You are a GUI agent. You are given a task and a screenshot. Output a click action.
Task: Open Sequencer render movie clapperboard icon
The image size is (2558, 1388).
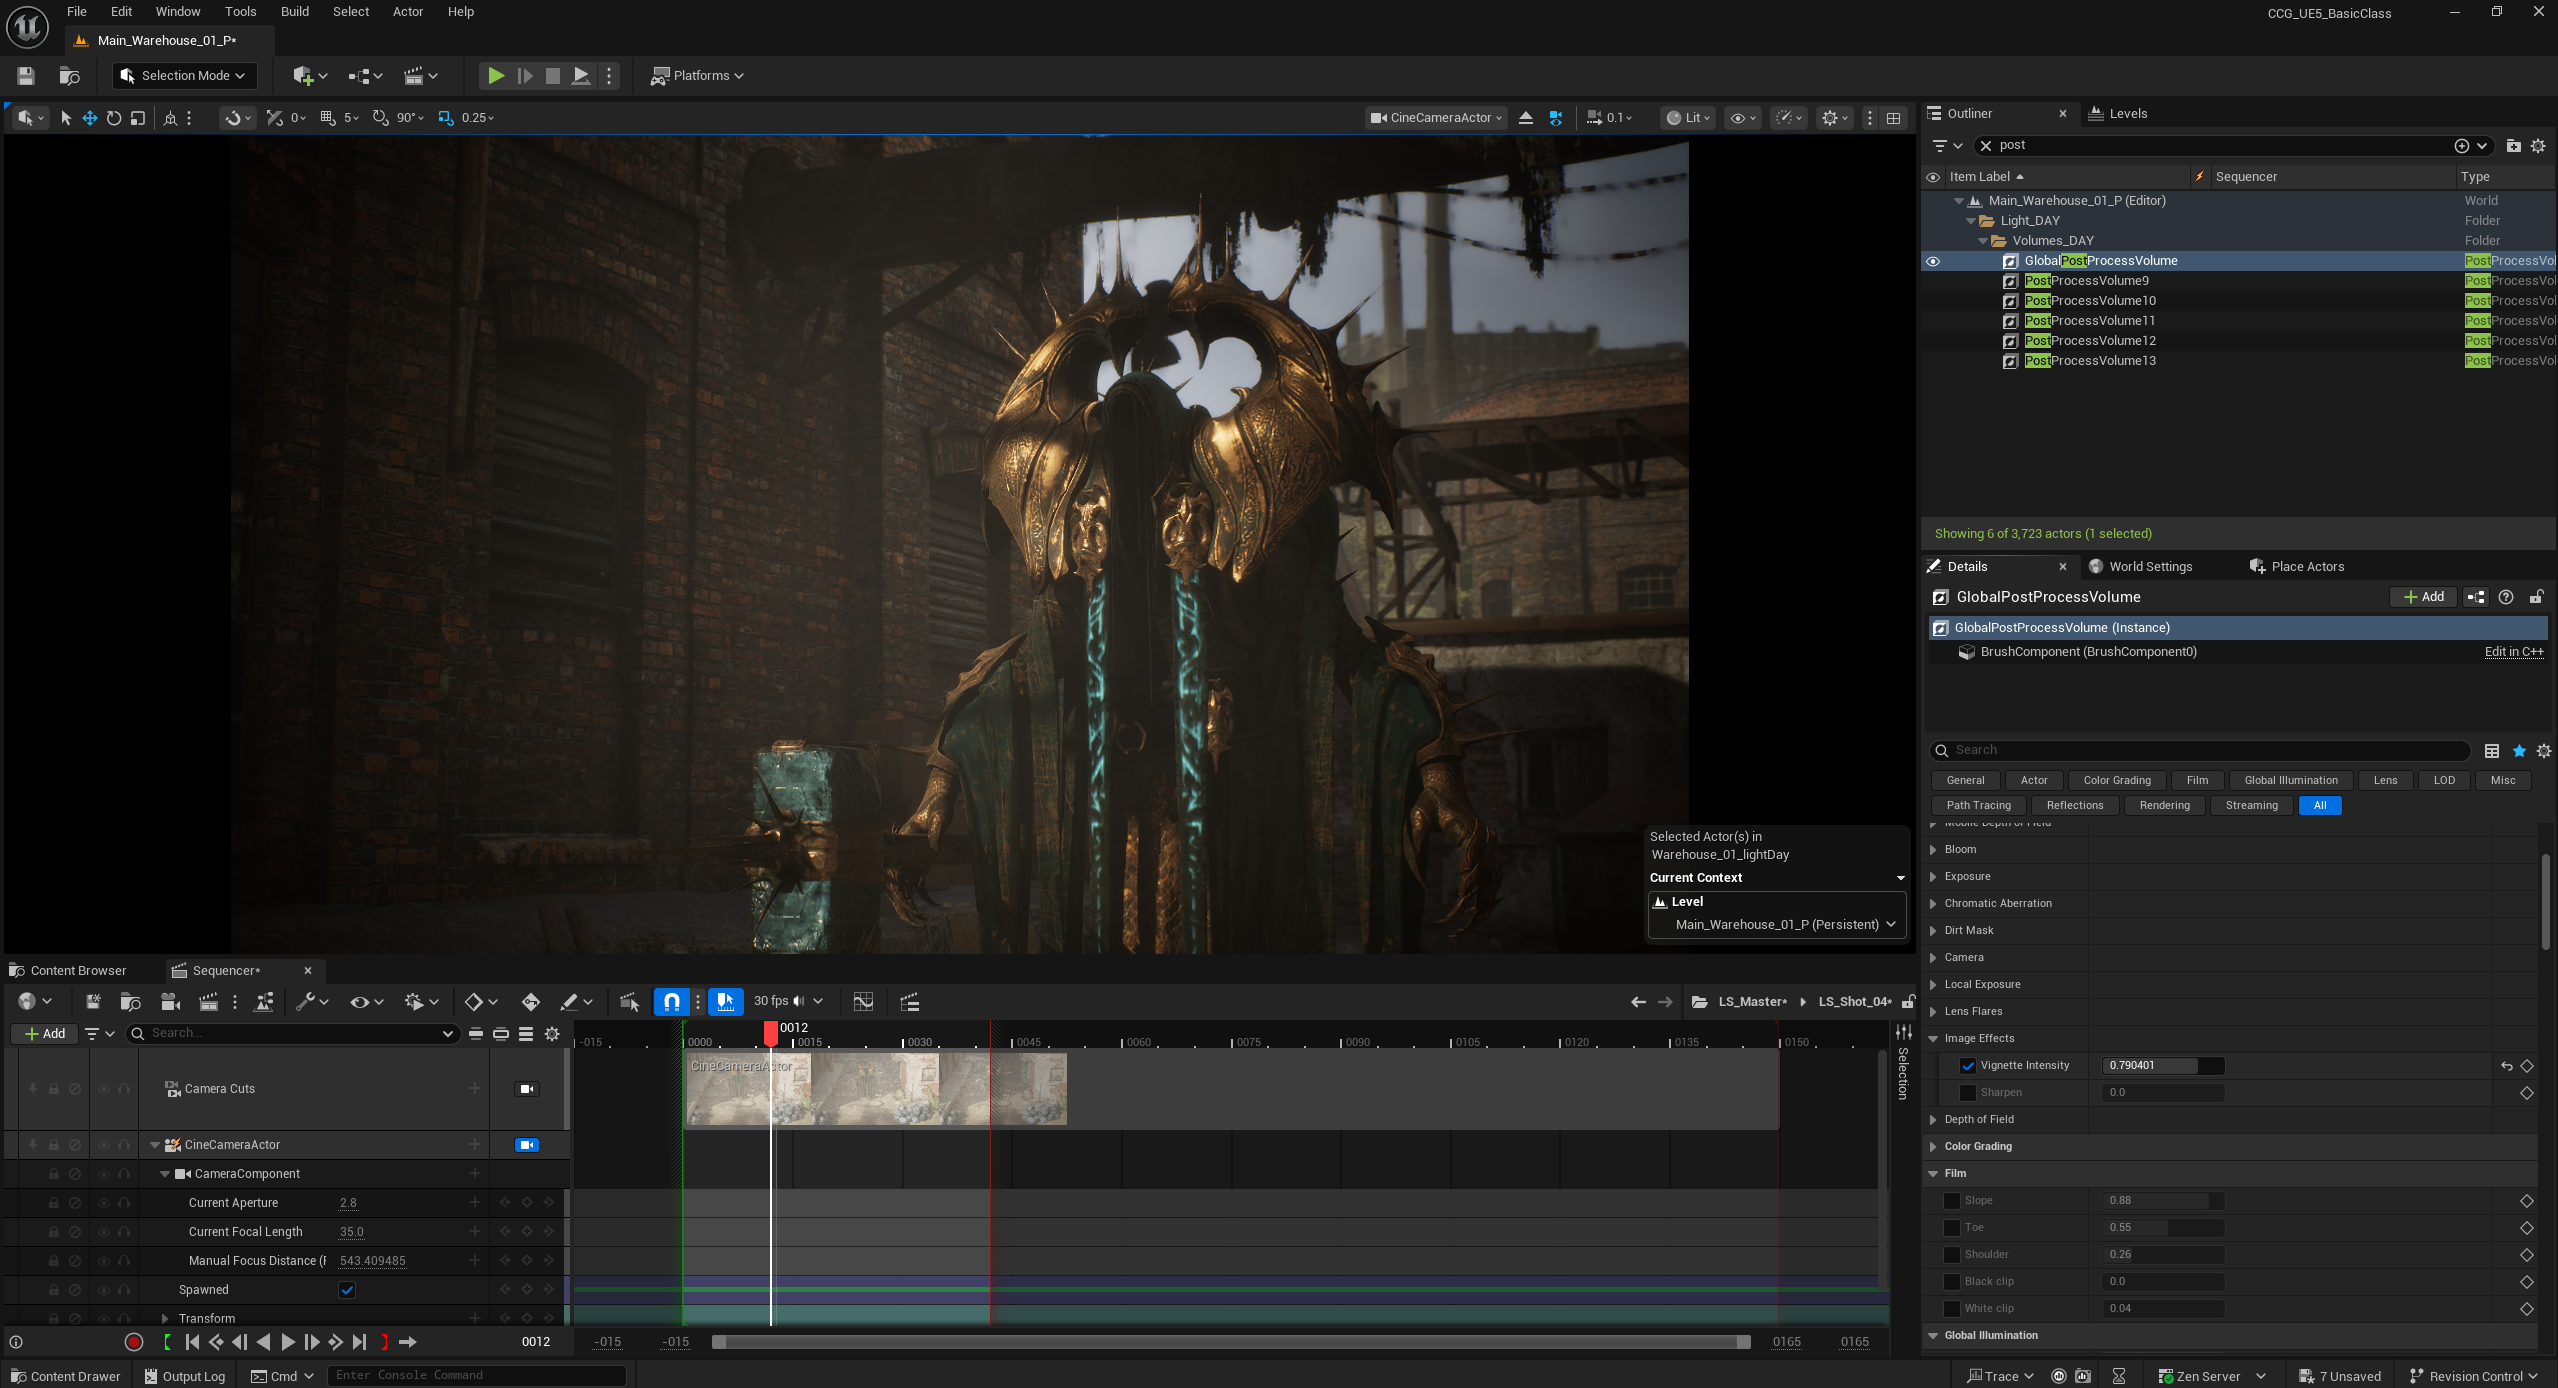[208, 1001]
